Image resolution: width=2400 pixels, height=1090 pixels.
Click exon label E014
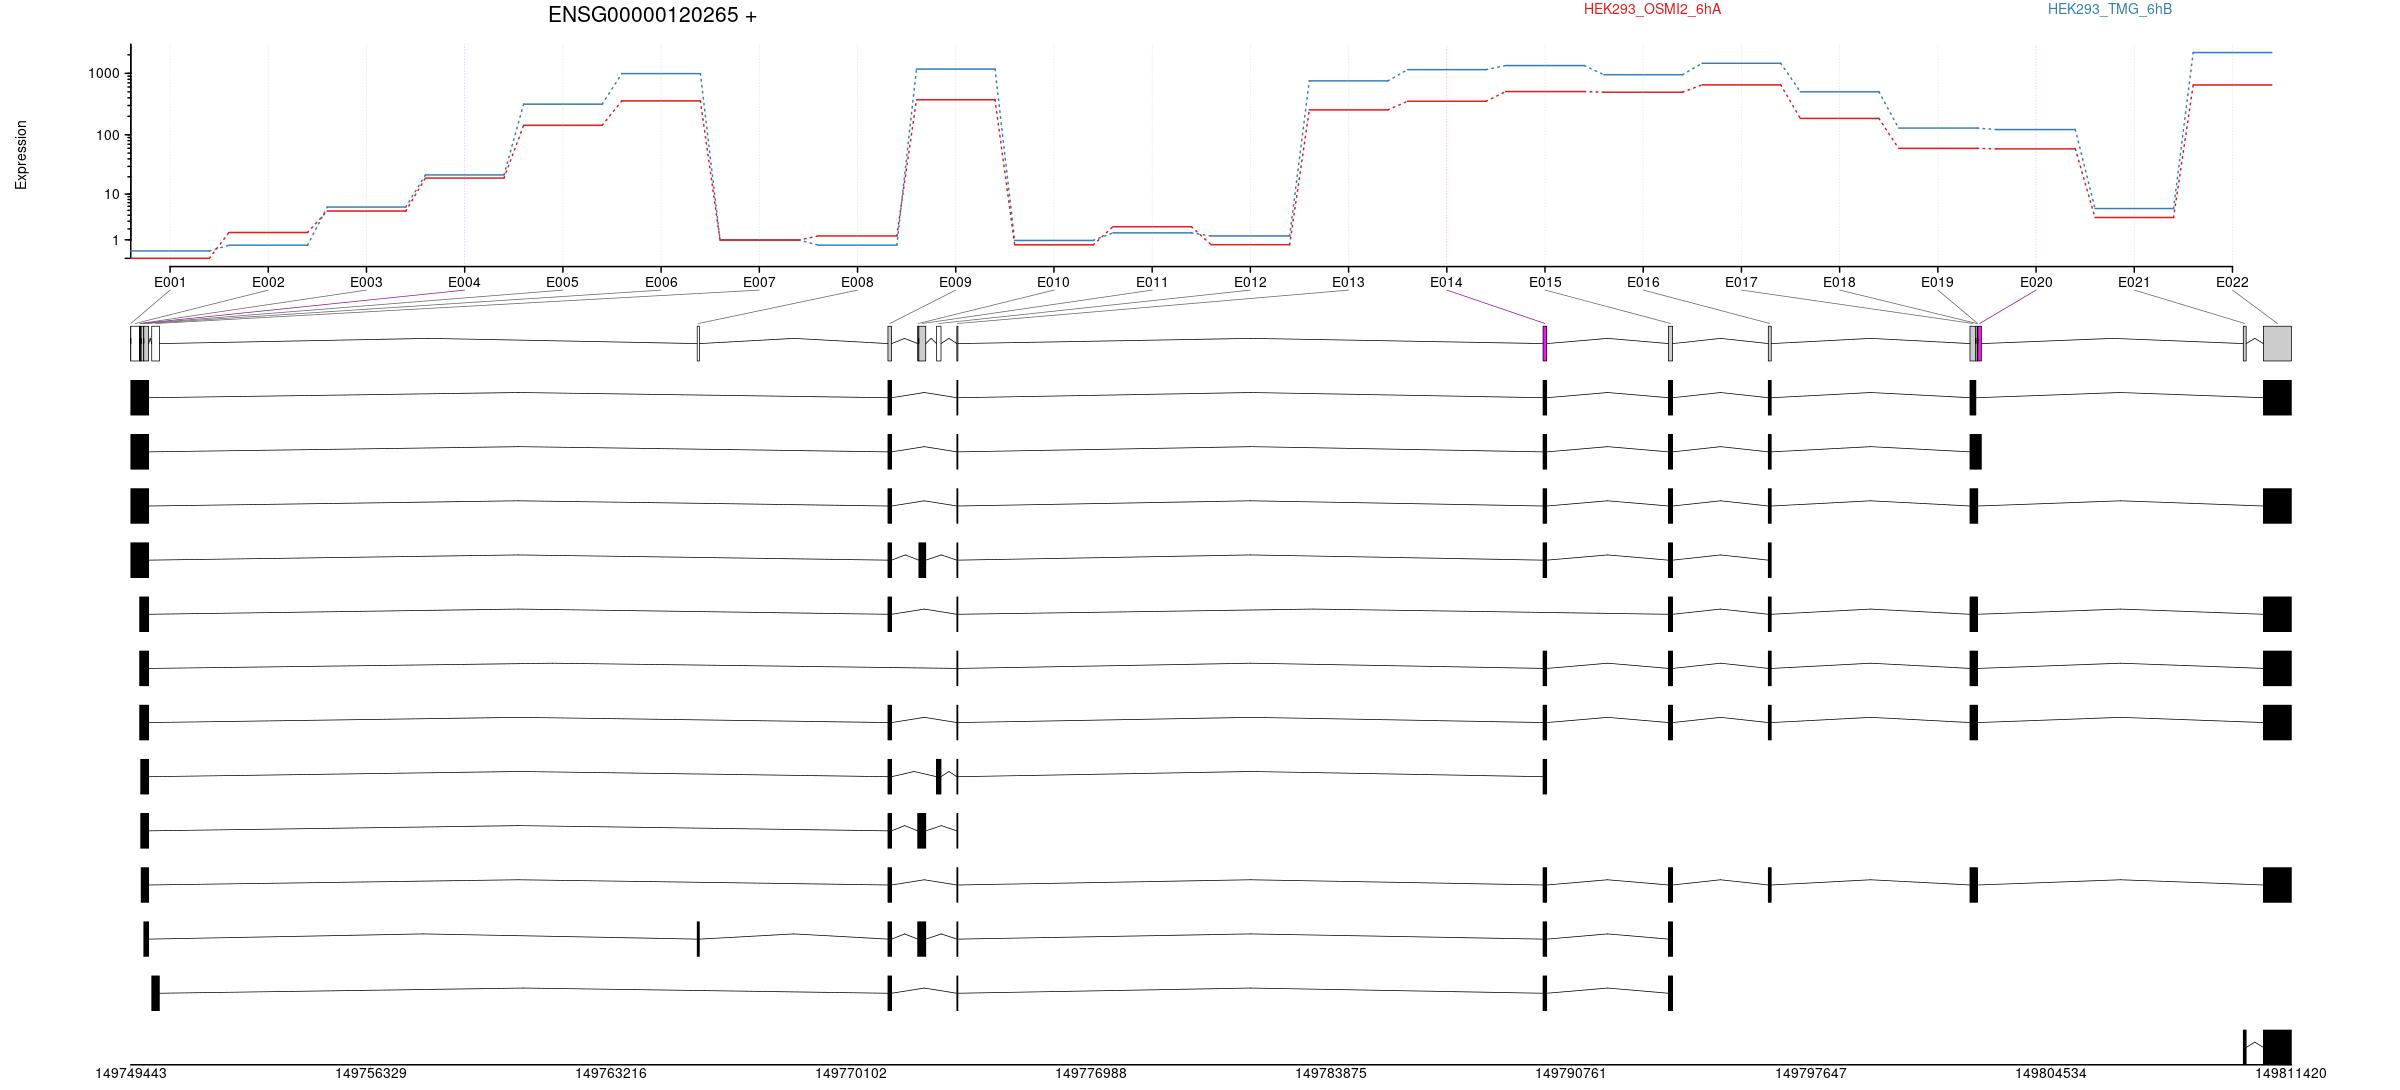click(1446, 282)
